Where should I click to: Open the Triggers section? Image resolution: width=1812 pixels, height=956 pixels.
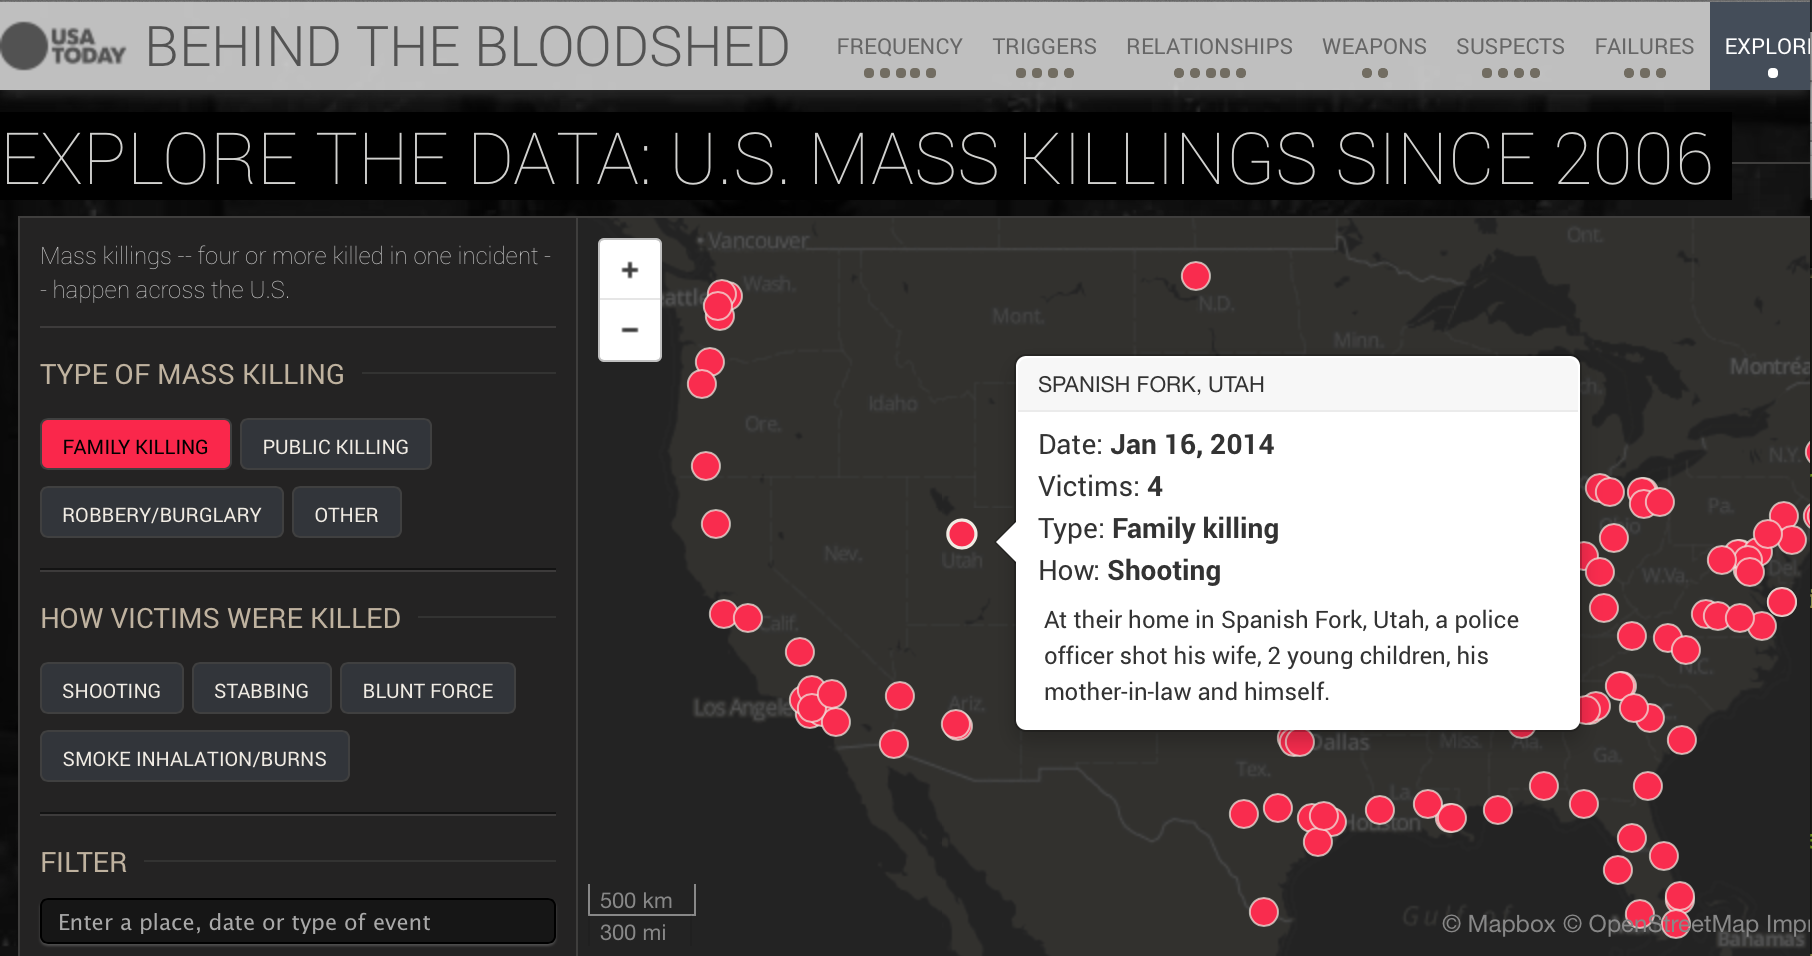1045,47
